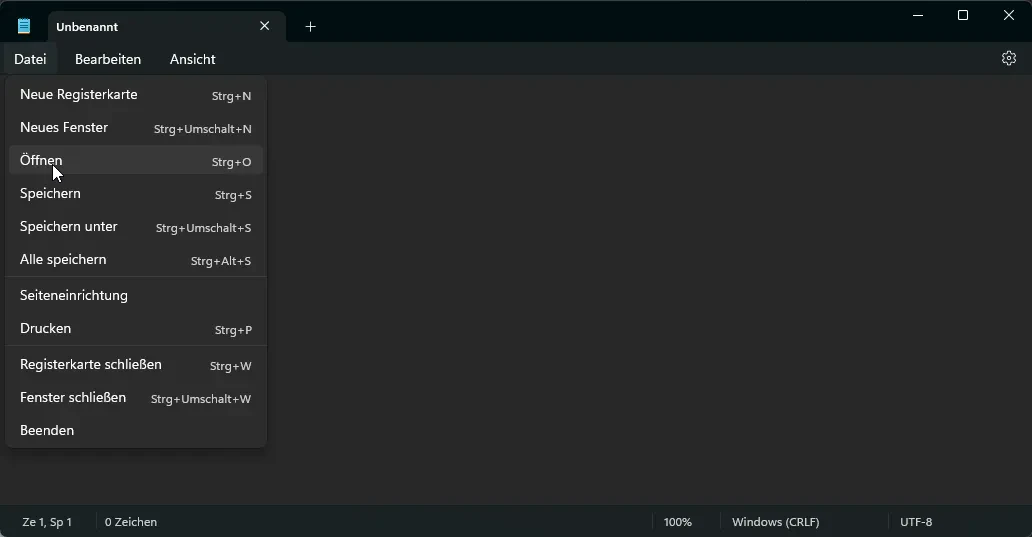Viewport: 1032px width, 537px height.
Task: Maximize the Notepad window
Action: (963, 15)
